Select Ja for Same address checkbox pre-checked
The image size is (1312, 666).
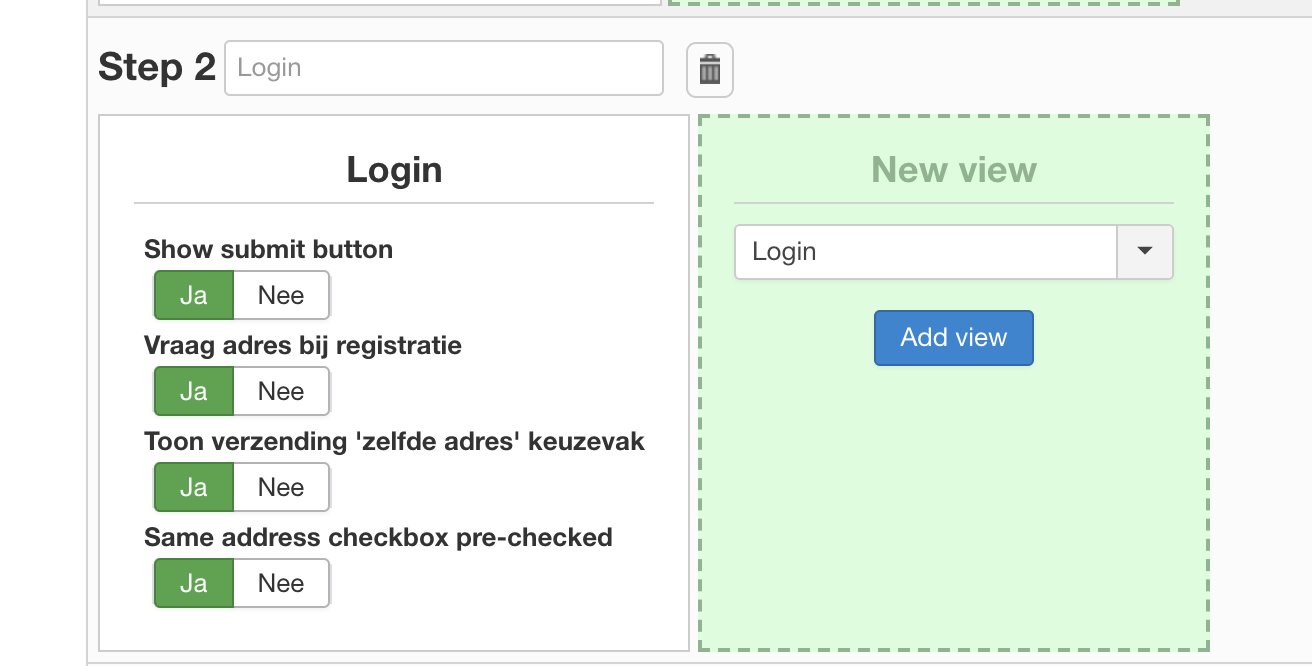(x=194, y=583)
